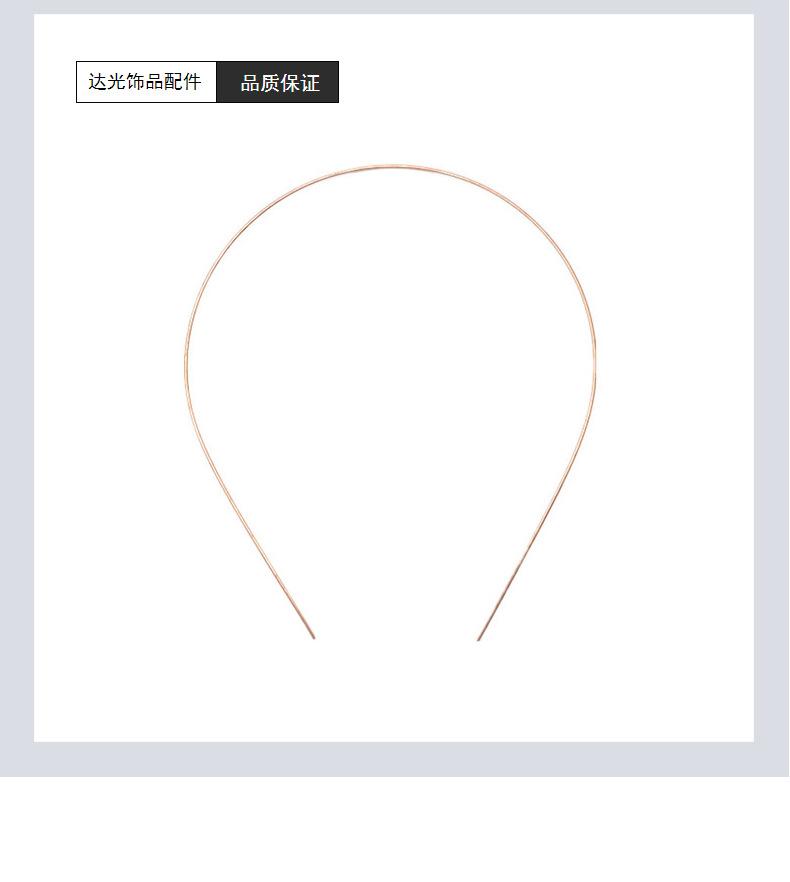Select the top arc of the headband

394,166
